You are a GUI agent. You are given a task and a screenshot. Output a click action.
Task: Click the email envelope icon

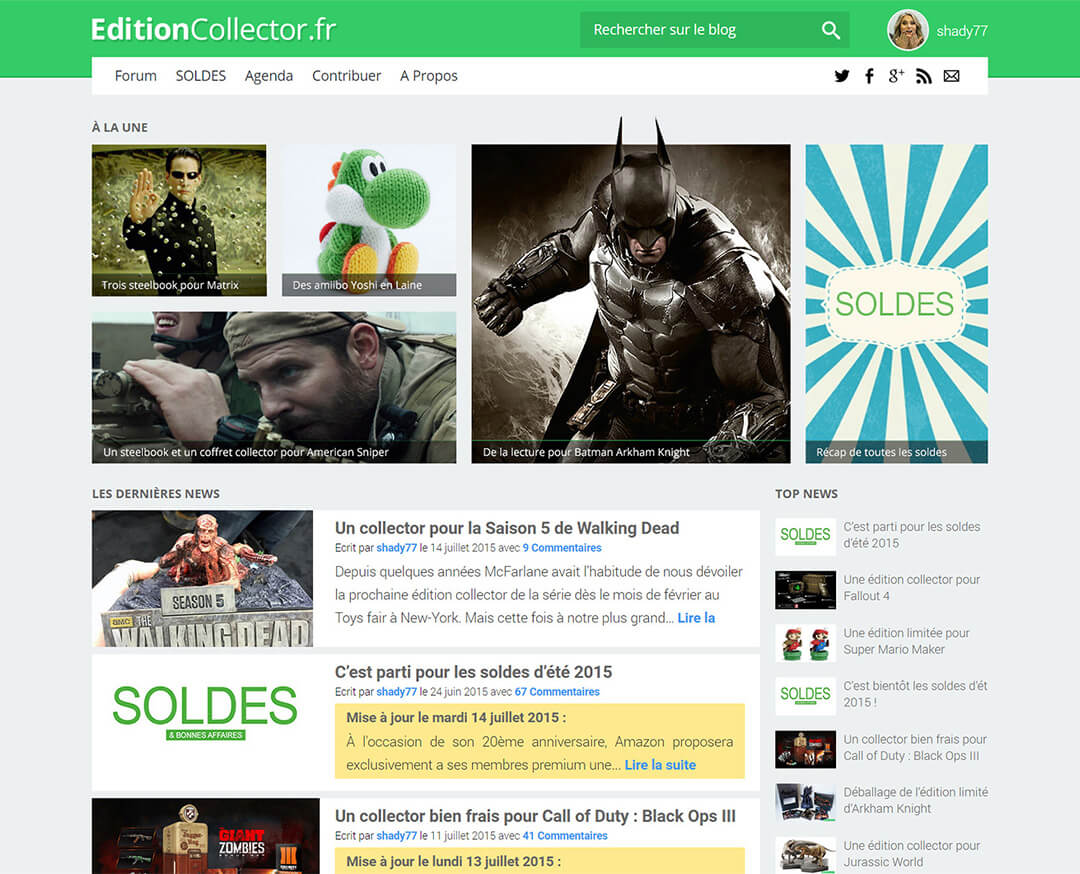(951, 76)
